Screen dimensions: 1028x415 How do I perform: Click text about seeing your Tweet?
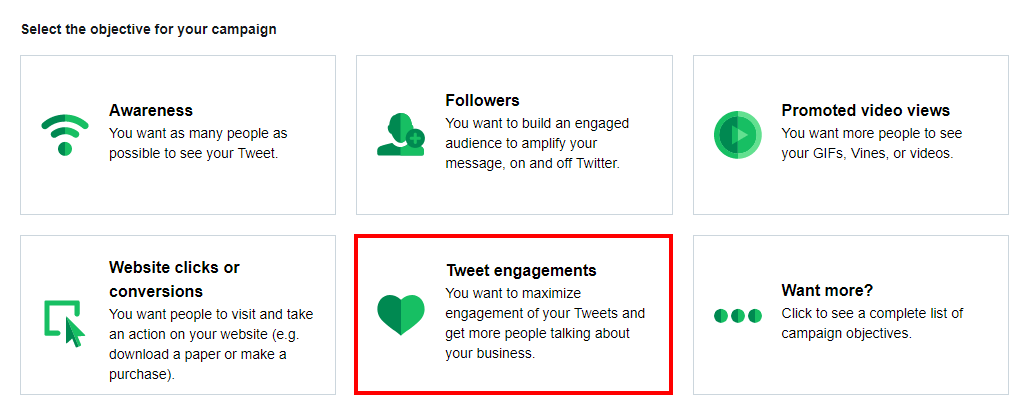[x=198, y=144]
